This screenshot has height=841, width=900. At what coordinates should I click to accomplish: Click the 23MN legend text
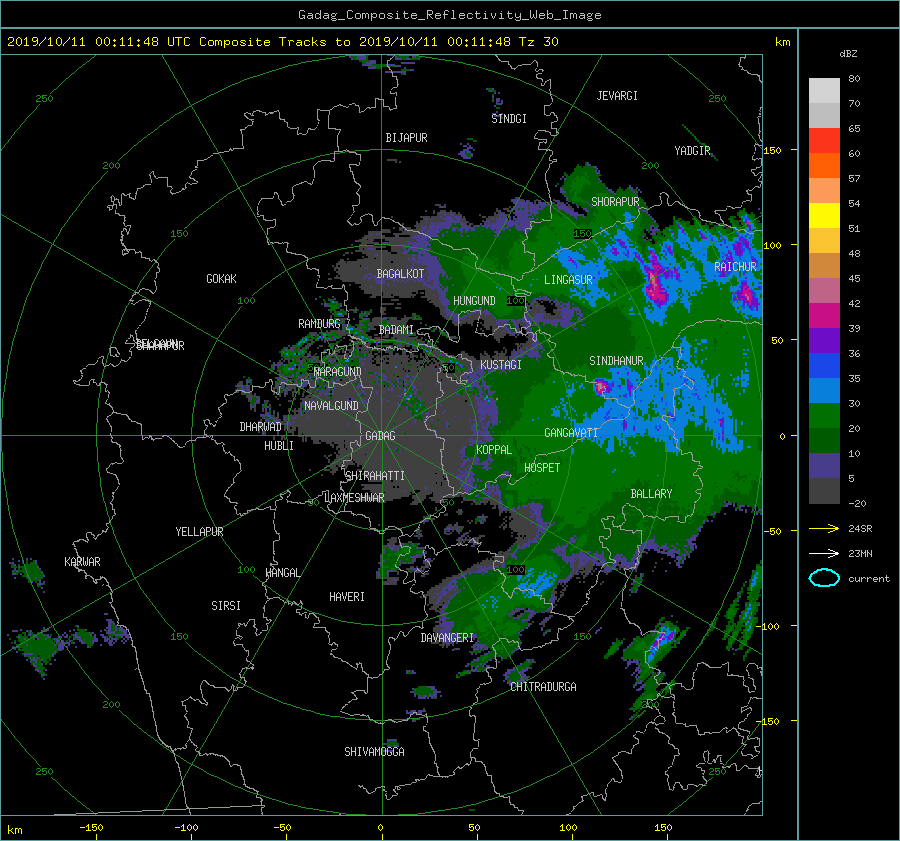(x=860, y=554)
